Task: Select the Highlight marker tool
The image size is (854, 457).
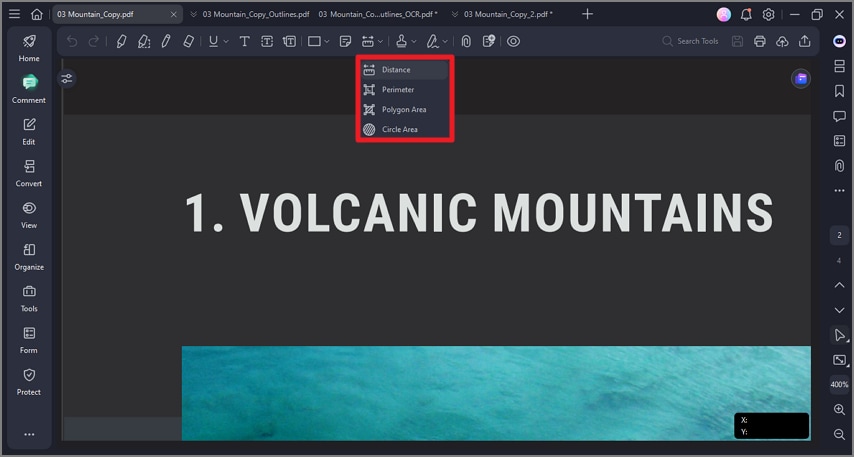Action: pos(121,41)
